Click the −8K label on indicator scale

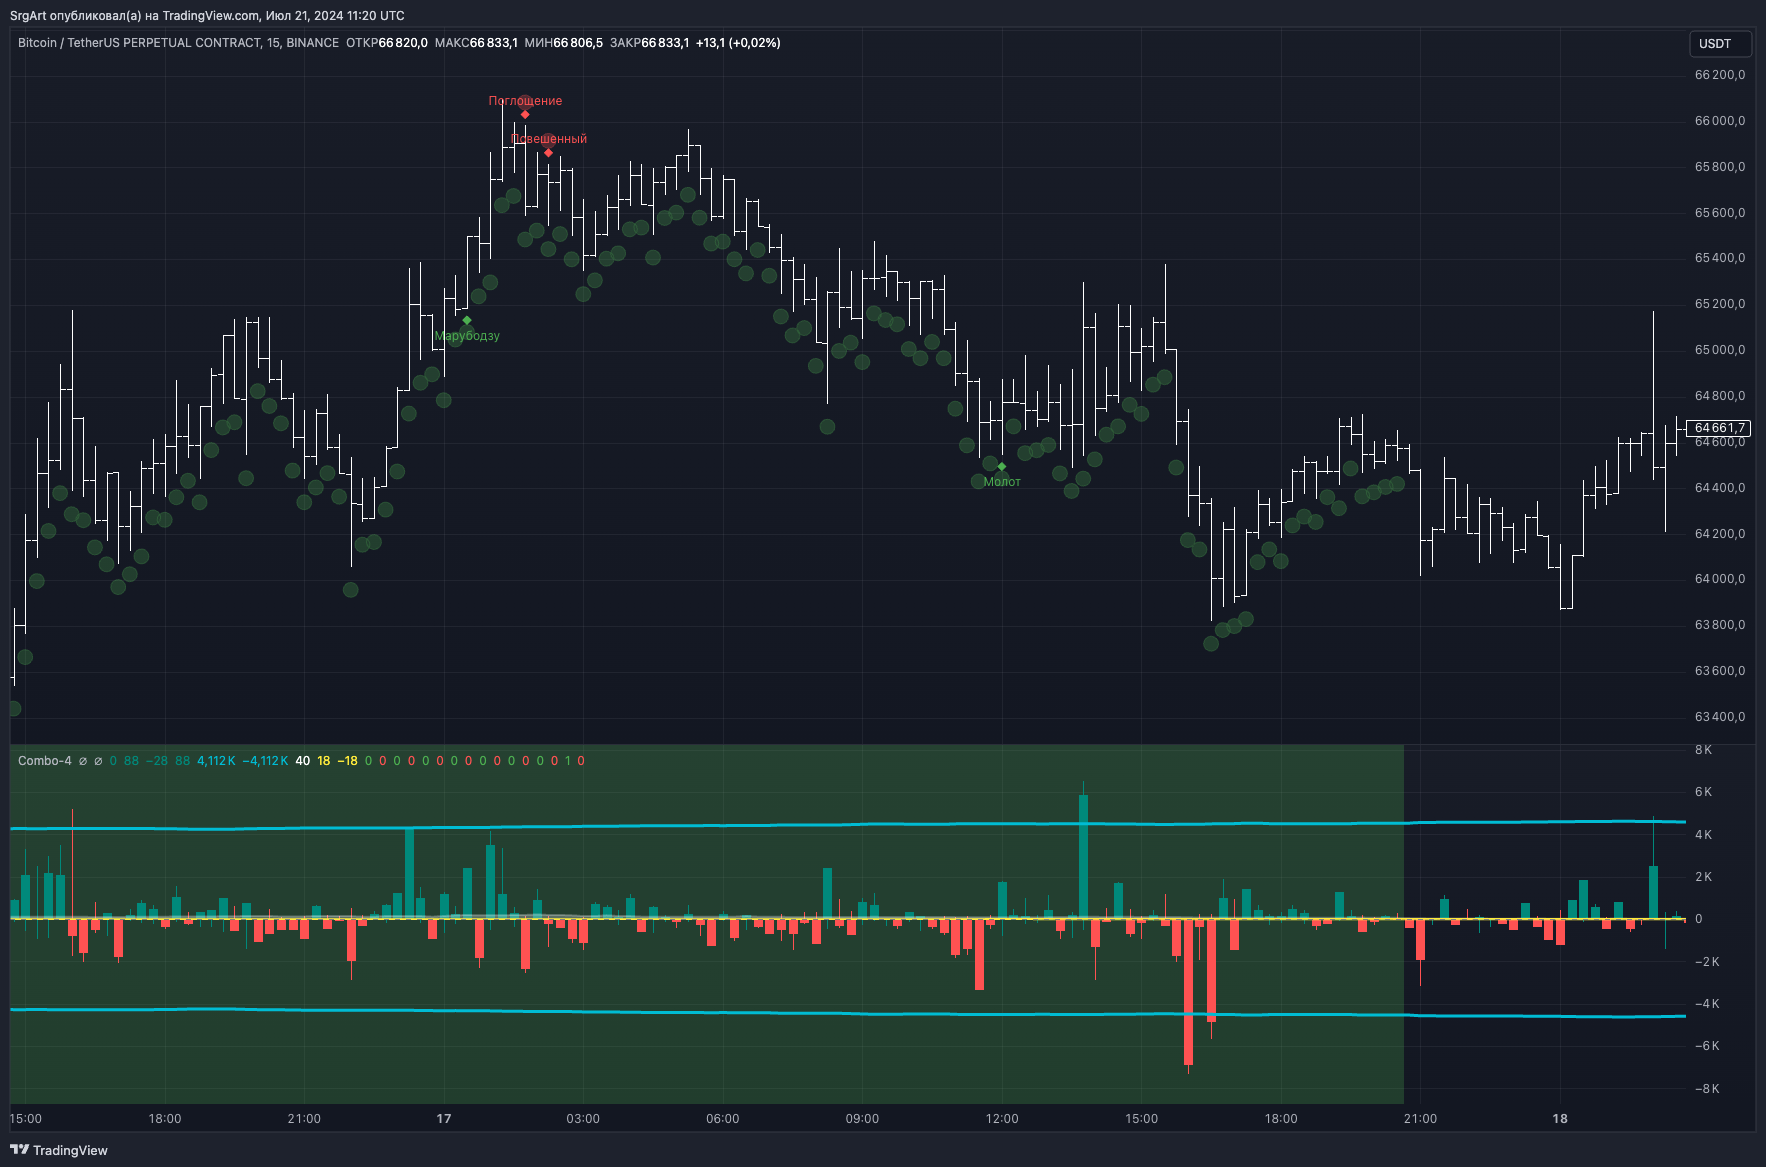(x=1707, y=1089)
